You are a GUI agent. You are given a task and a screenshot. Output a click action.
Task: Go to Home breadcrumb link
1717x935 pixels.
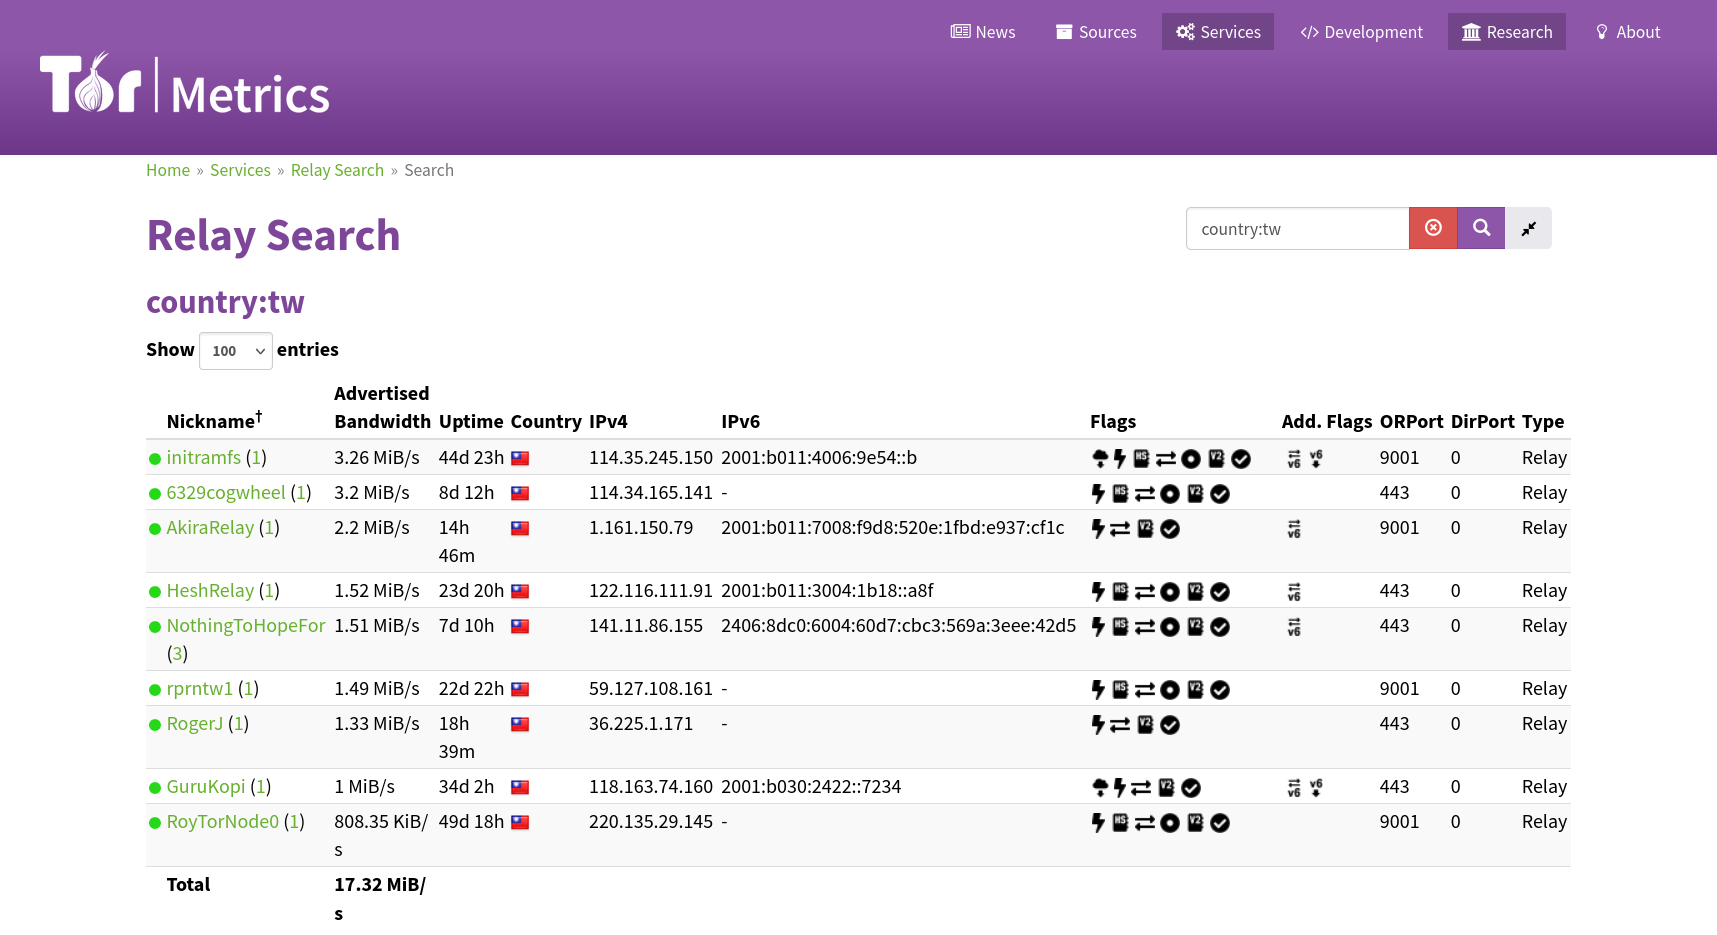[168, 170]
